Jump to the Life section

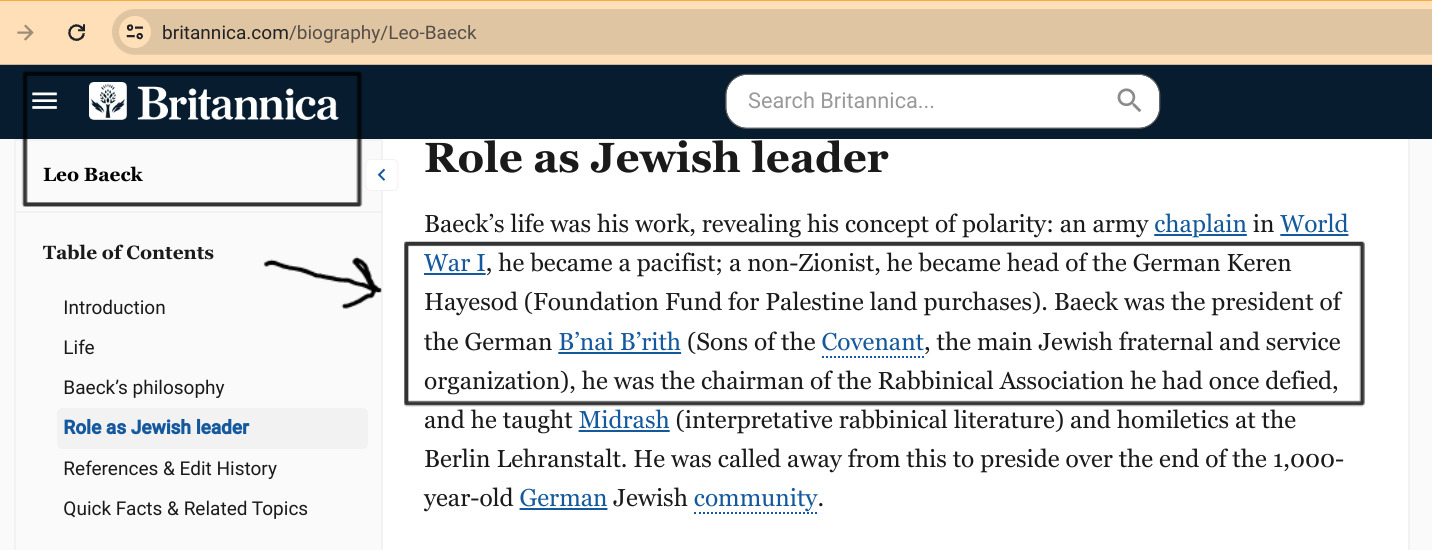point(79,348)
